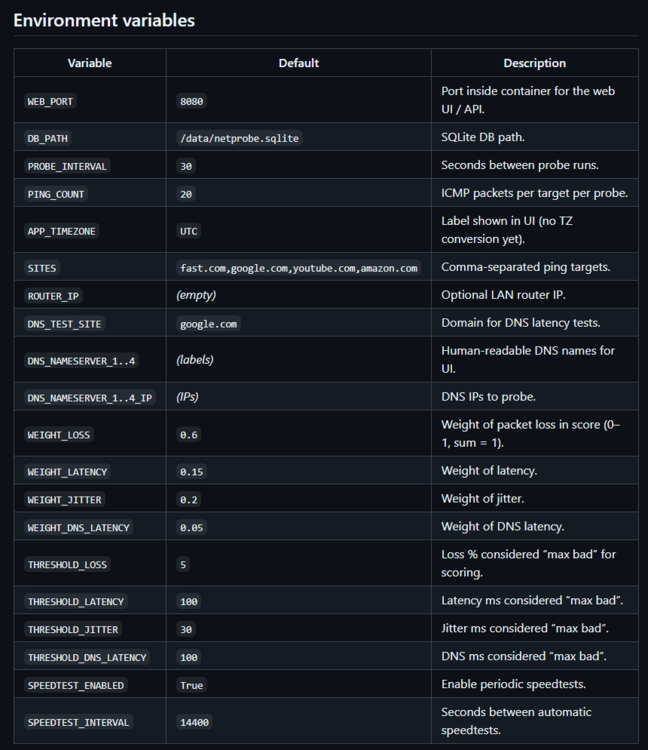Select the /data/netprobe.sqlite default path
648x750 pixels.
point(239,138)
